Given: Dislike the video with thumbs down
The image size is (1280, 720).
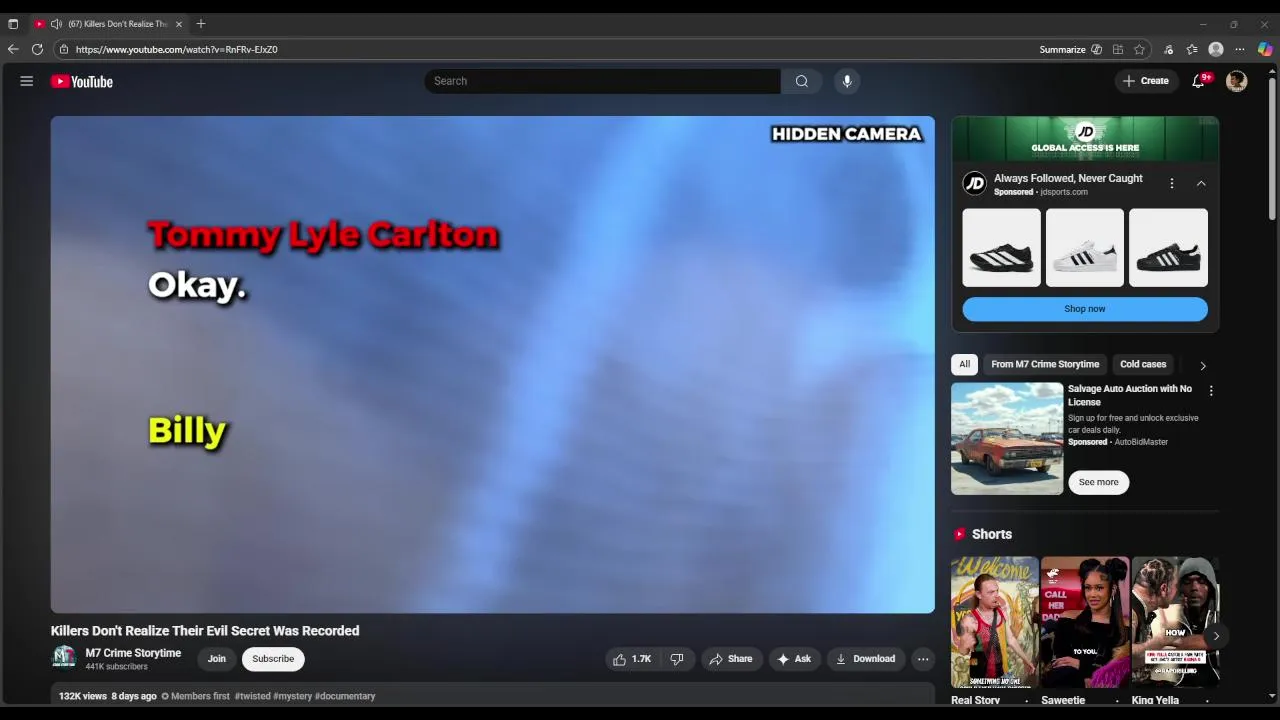Looking at the screenshot, I should tap(677, 659).
